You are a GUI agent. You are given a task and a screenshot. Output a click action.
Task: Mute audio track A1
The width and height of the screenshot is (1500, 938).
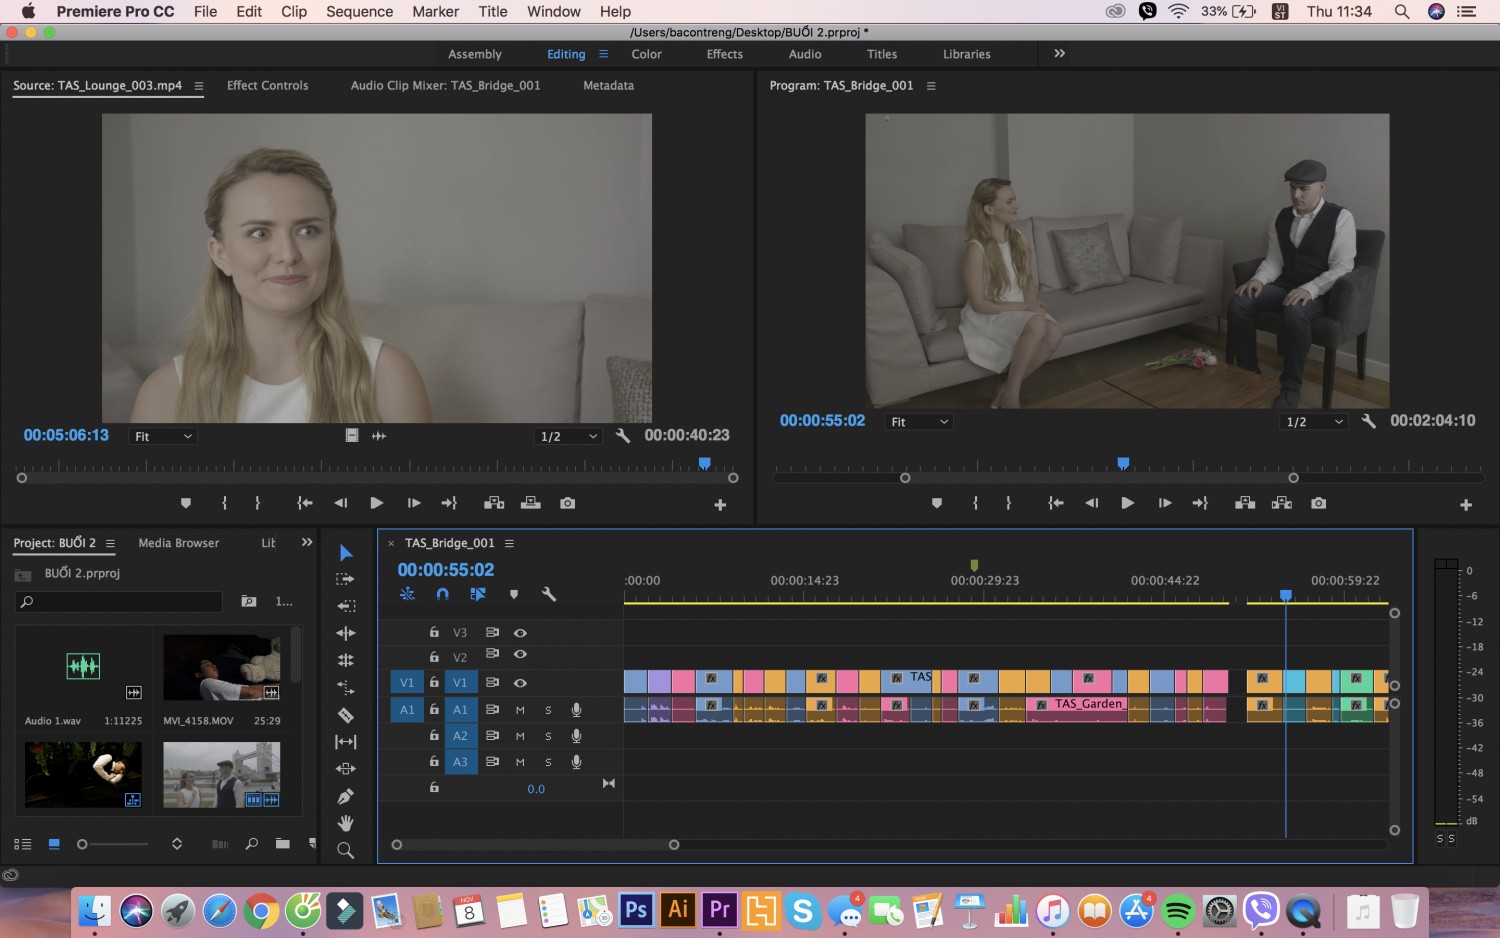(520, 710)
